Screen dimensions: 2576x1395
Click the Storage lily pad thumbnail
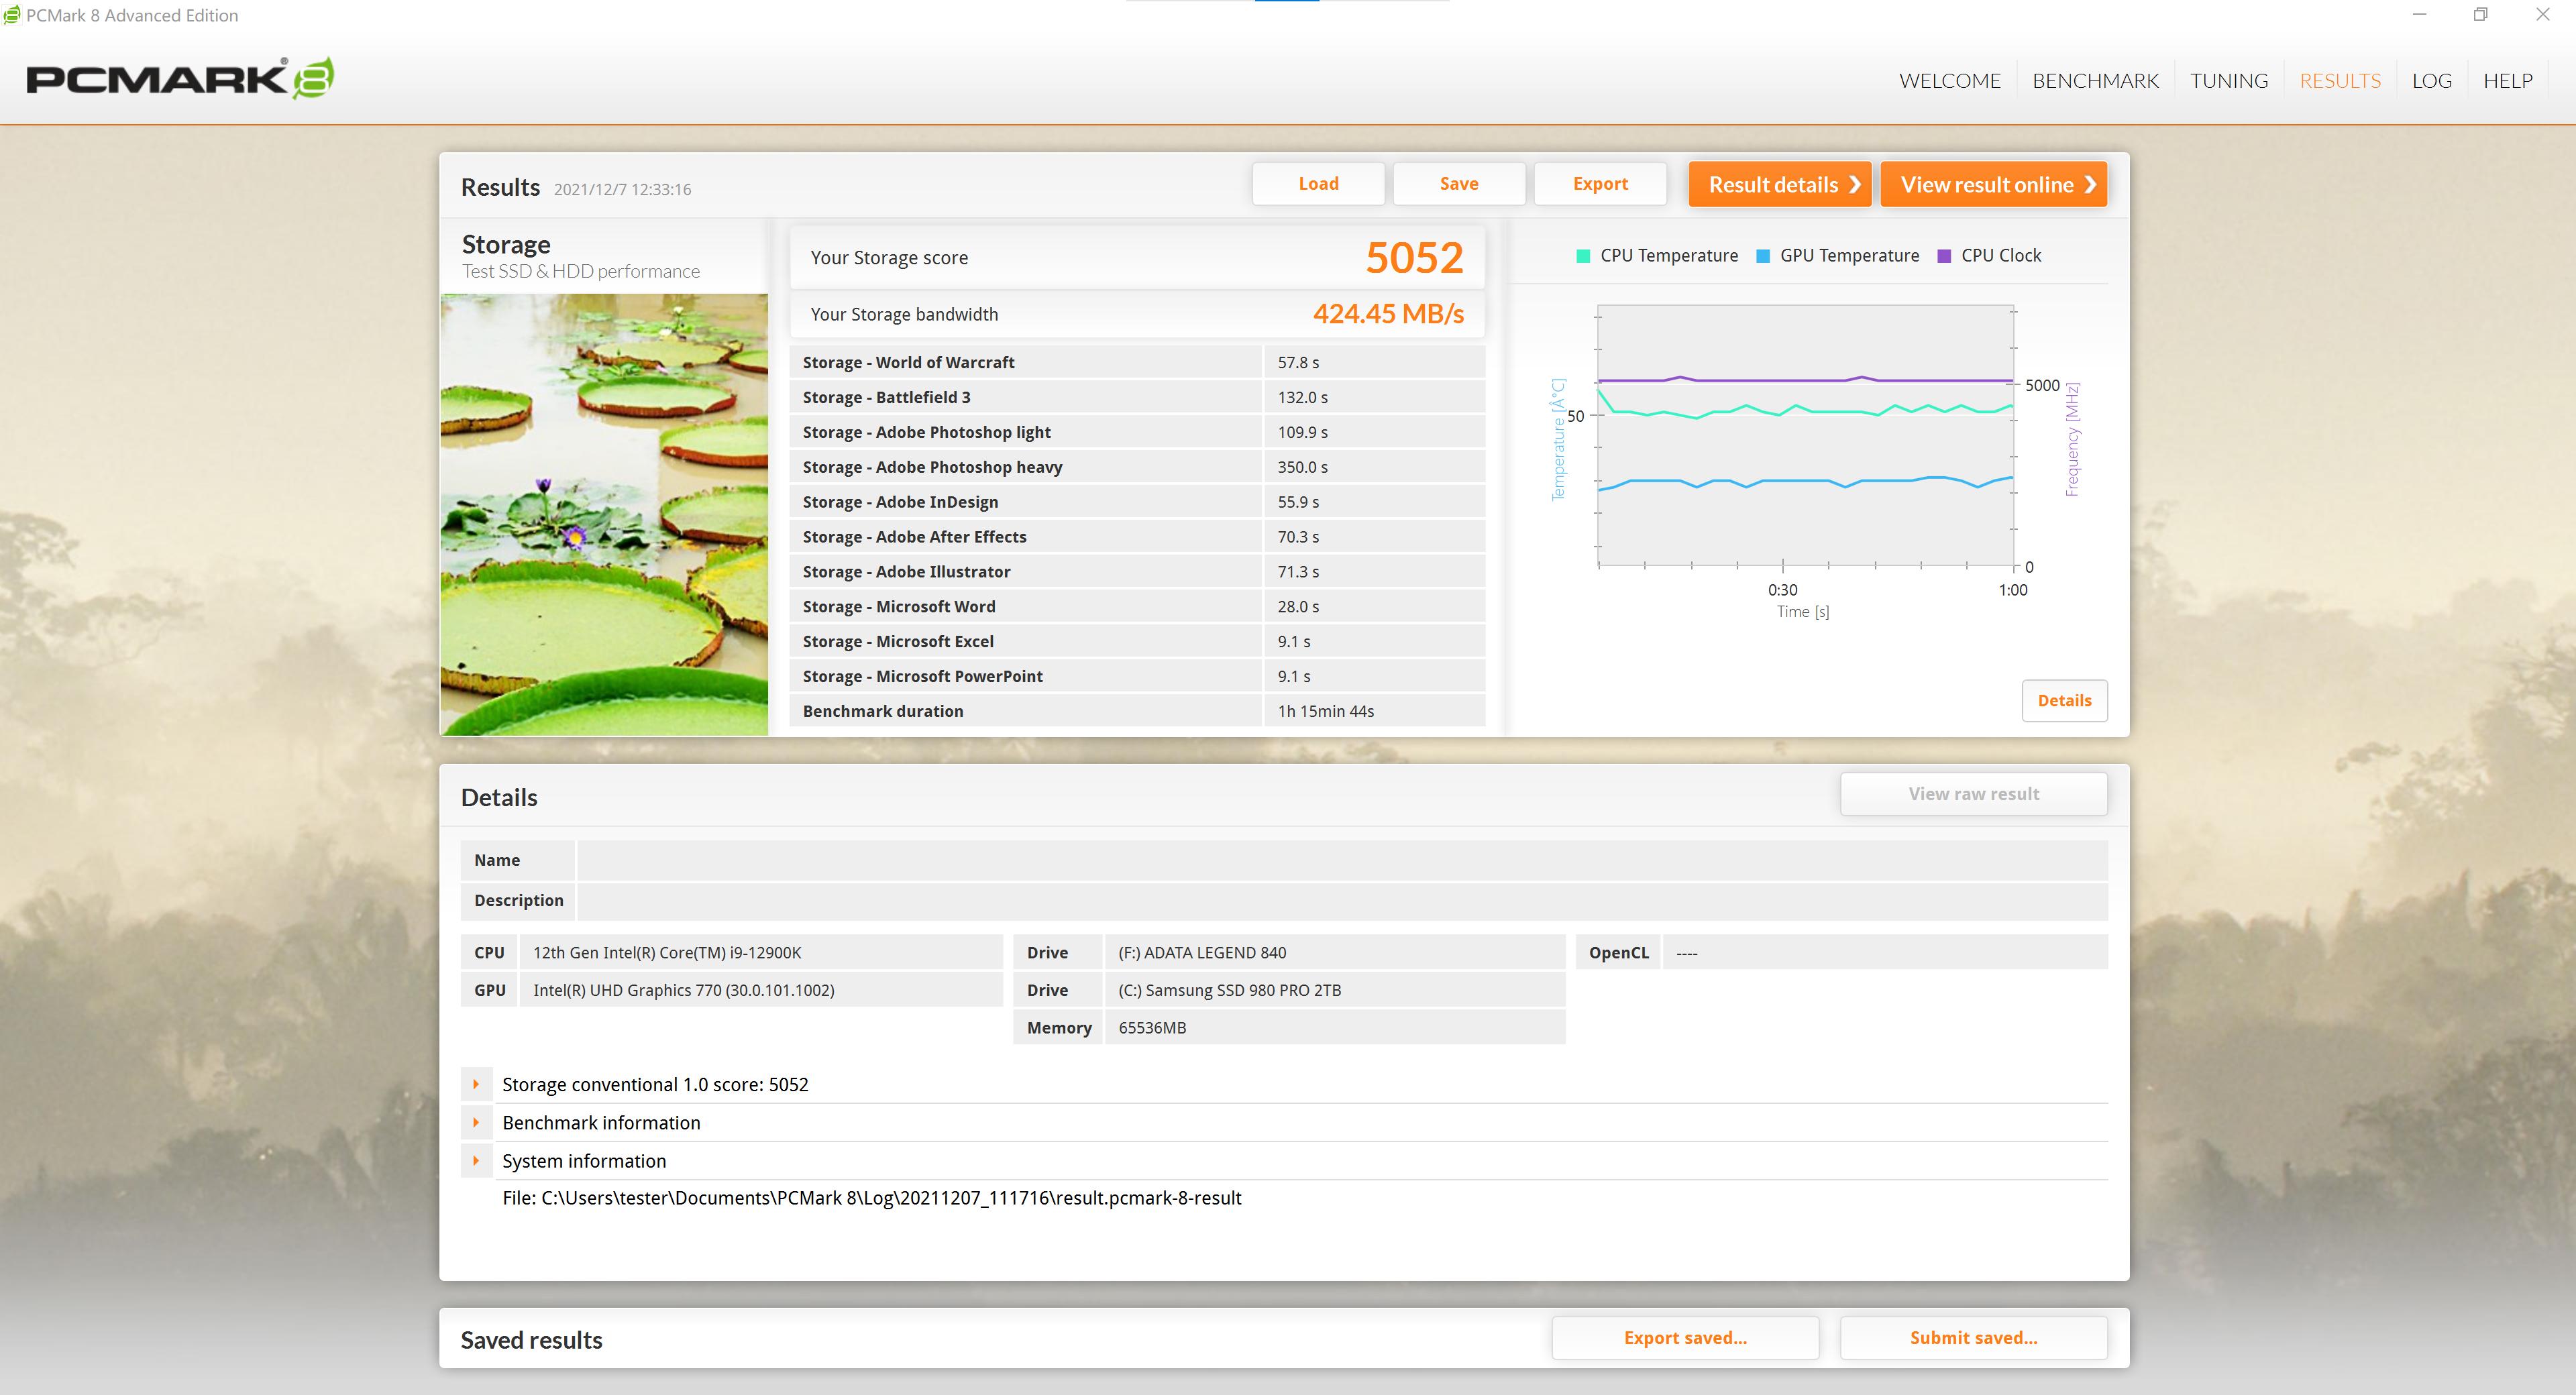pyautogui.click(x=604, y=514)
